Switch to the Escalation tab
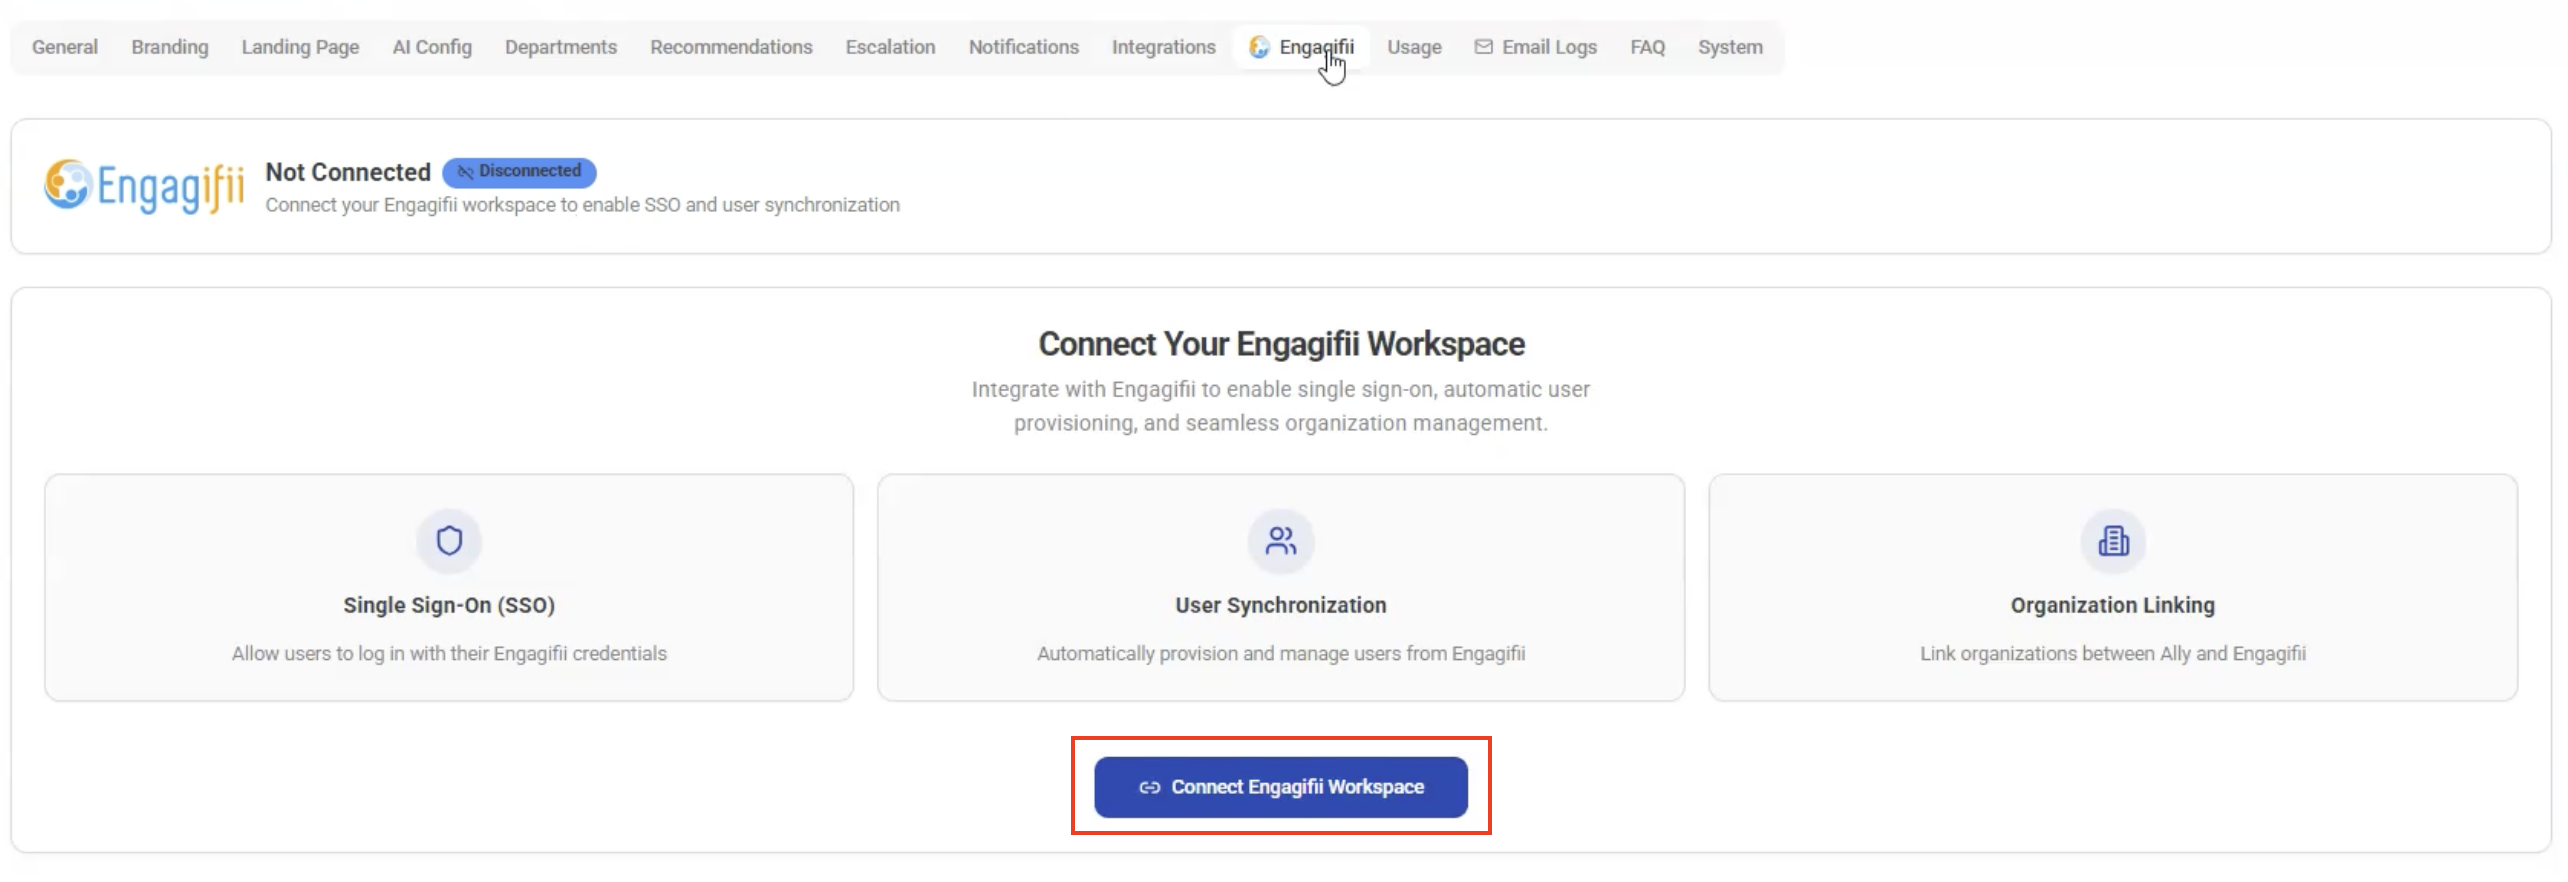The image size is (2568, 882). tap(890, 47)
